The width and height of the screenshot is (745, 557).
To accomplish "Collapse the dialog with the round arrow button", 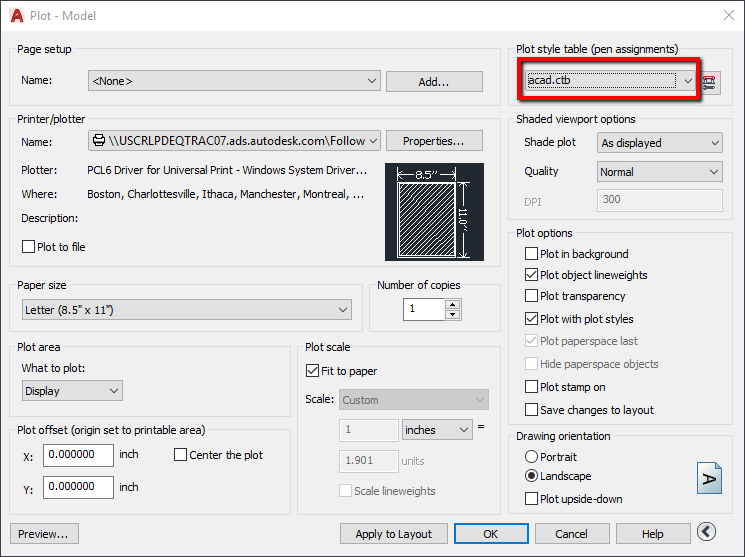I will click(x=707, y=531).
